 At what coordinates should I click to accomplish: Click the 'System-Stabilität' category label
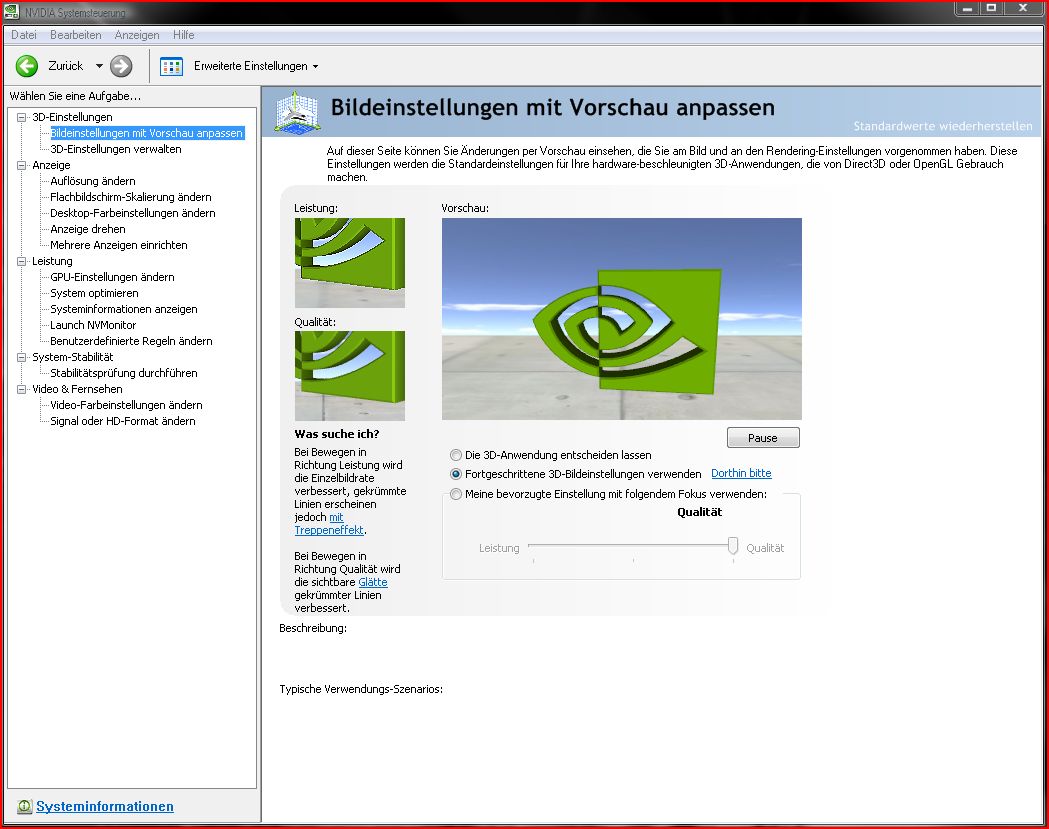click(x=73, y=357)
